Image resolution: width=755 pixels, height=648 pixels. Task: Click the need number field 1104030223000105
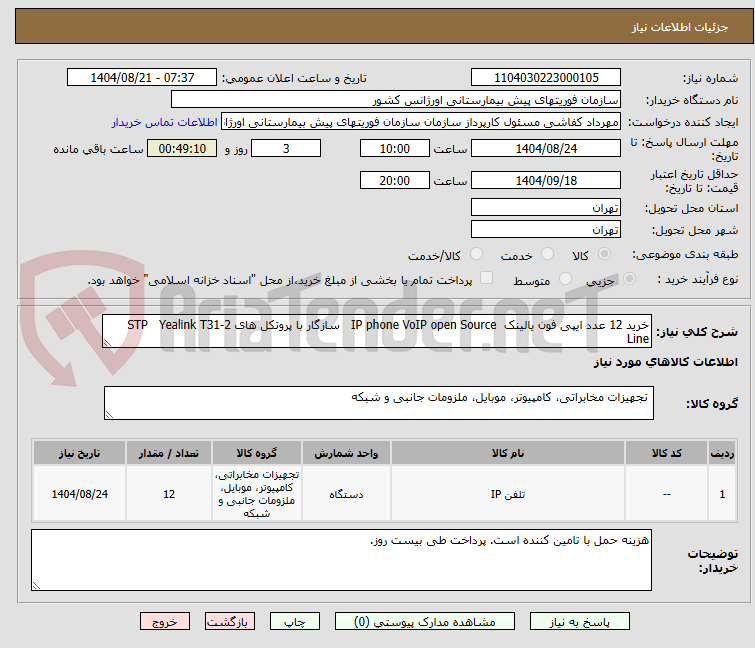coord(546,78)
